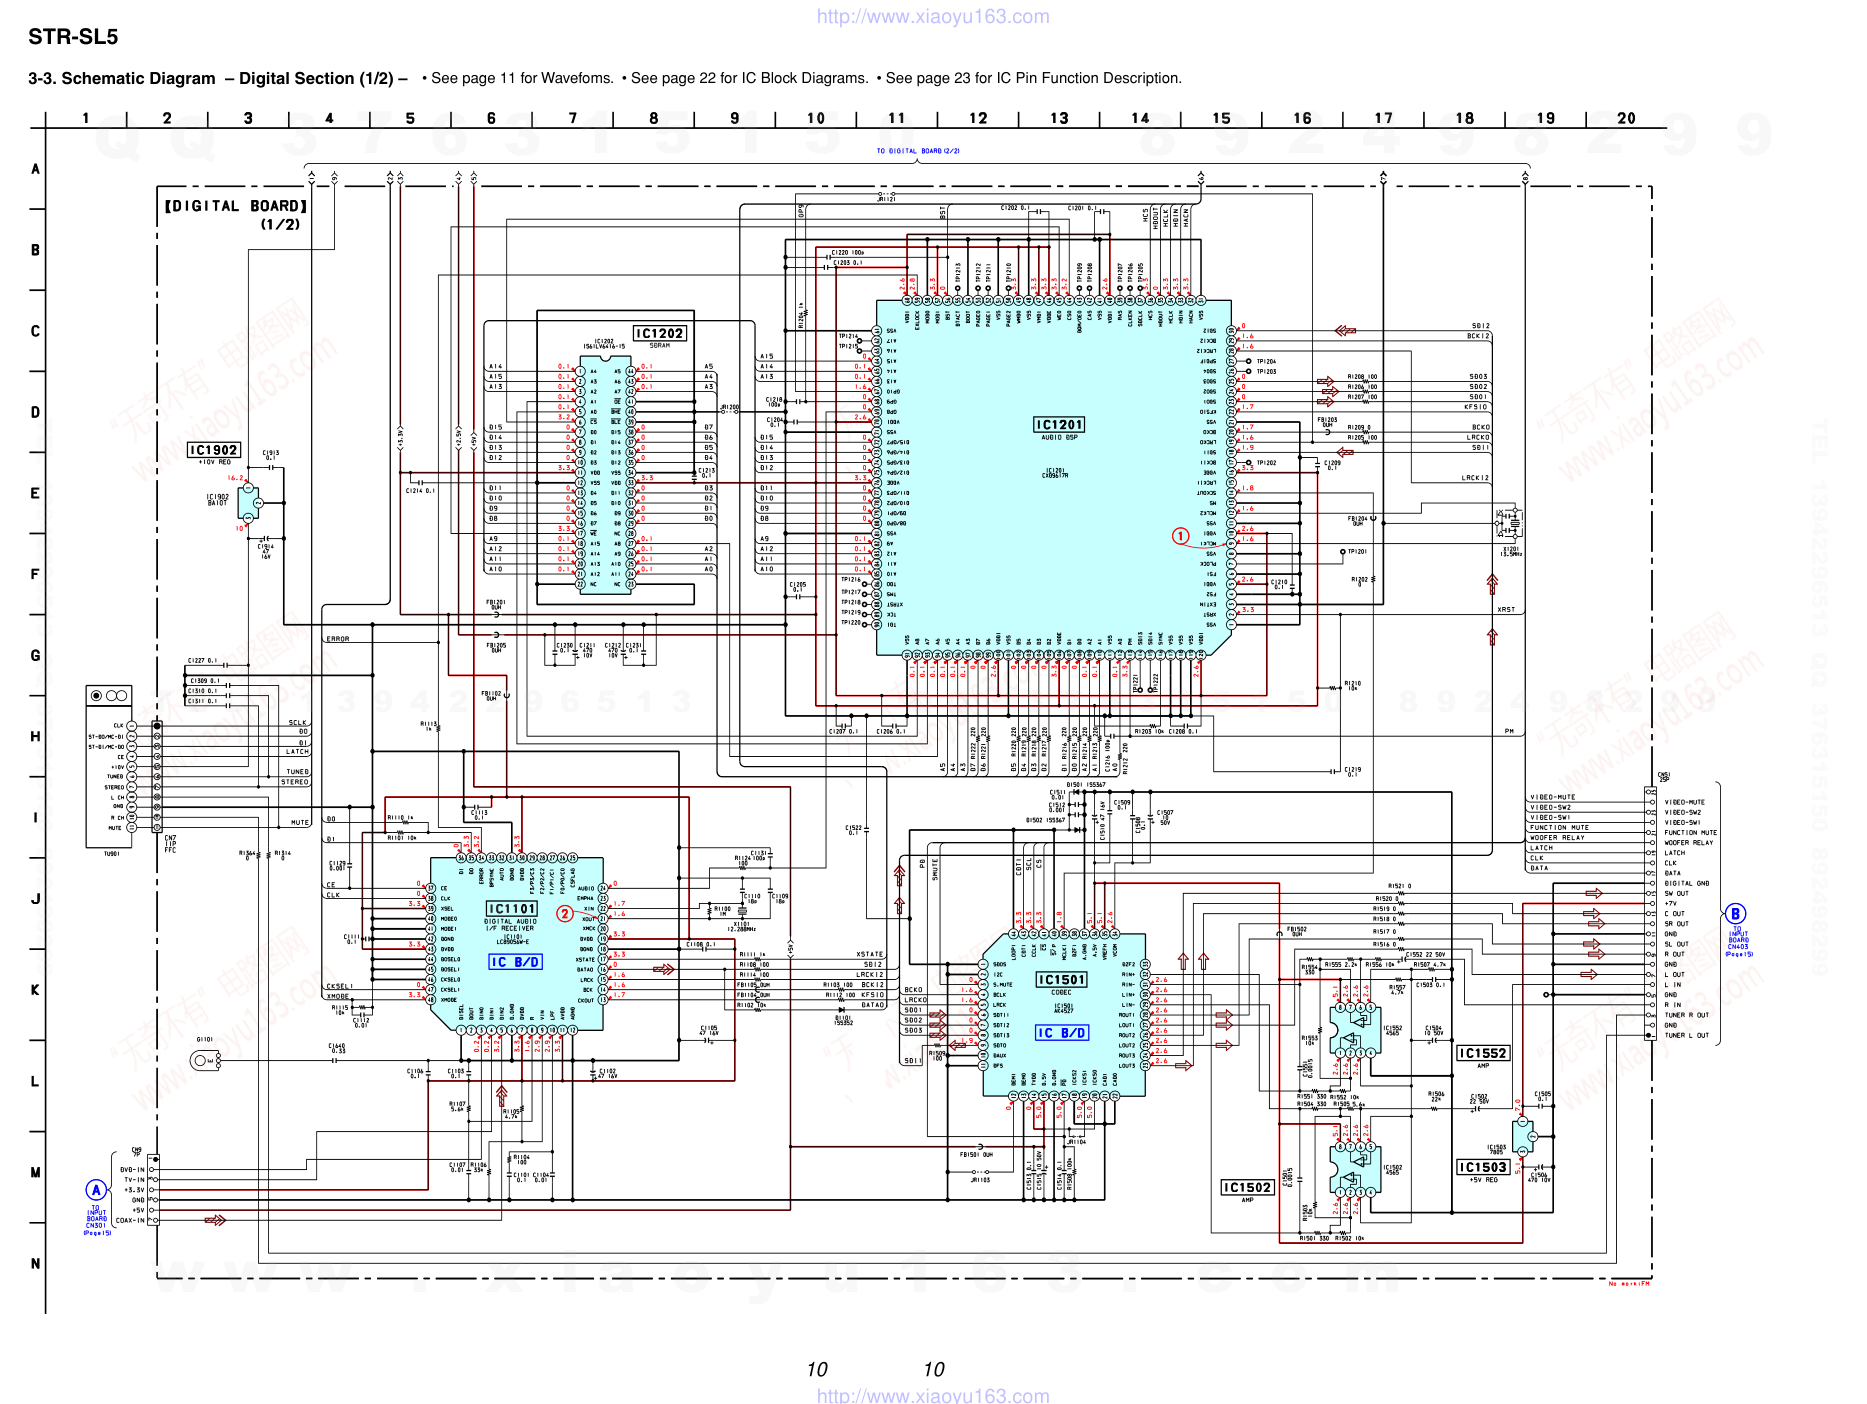The width and height of the screenshot is (1867, 1404).
Task: Click the IC1552 AMP label box
Action: (1482, 1053)
